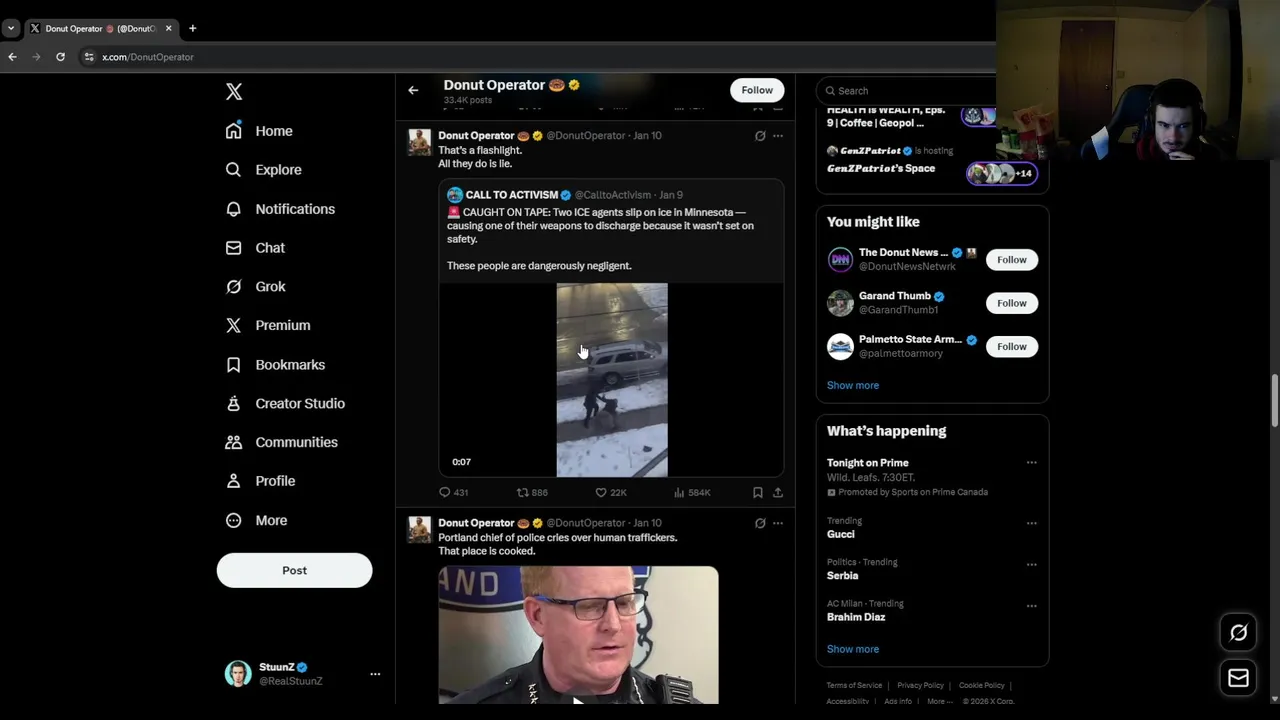This screenshot has height=720, width=1280.
Task: Open more options on the Portland post
Action: (778, 523)
